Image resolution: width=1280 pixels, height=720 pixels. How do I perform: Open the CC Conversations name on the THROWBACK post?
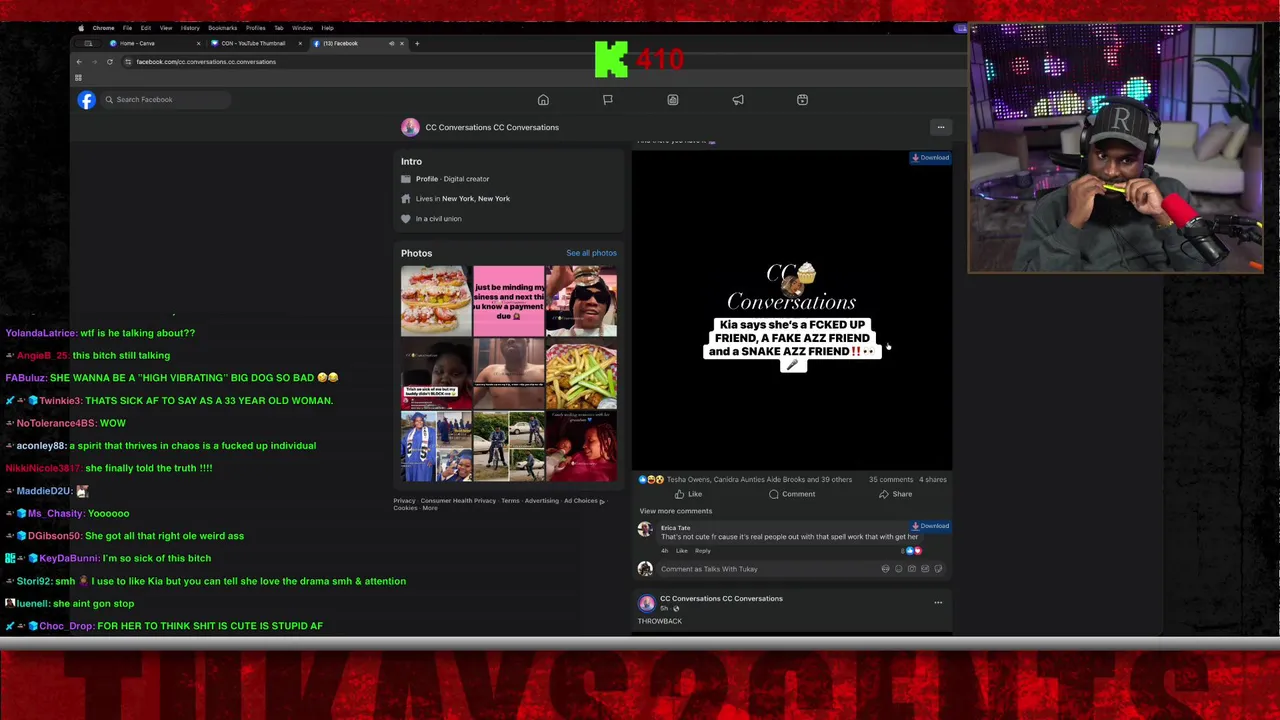pos(721,598)
